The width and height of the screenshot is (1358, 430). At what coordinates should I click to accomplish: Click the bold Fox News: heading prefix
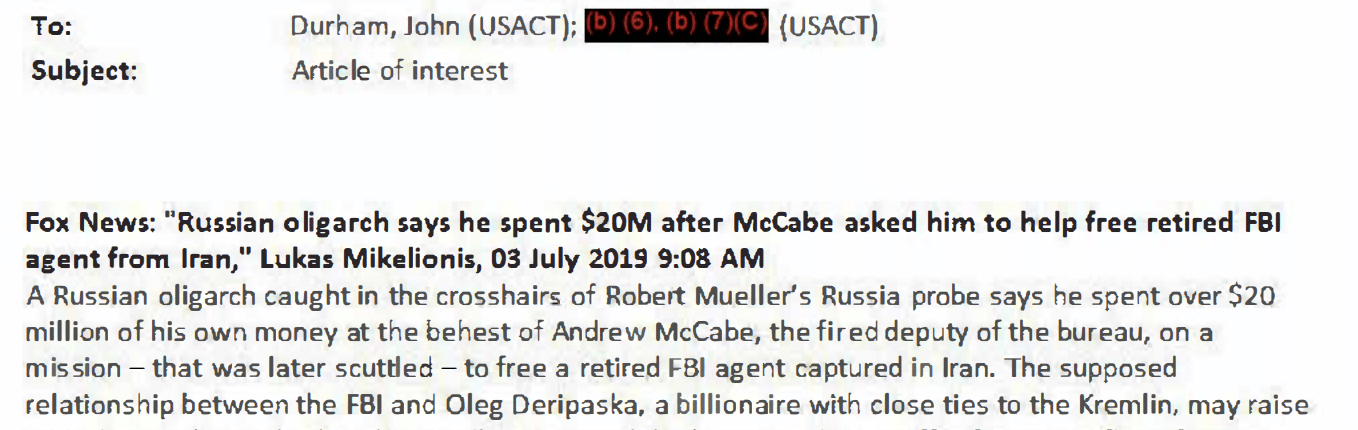point(89,223)
